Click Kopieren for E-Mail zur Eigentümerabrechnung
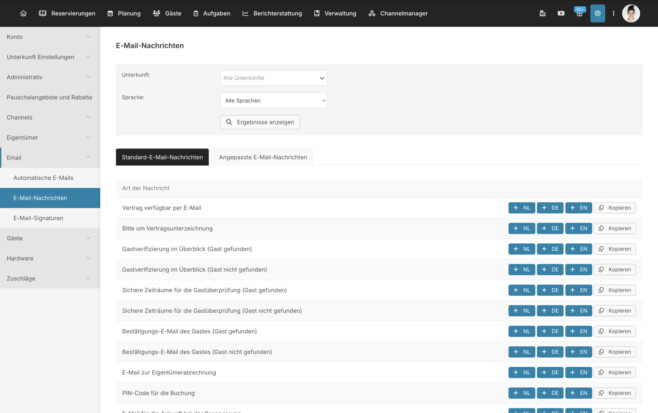 [x=615, y=372]
